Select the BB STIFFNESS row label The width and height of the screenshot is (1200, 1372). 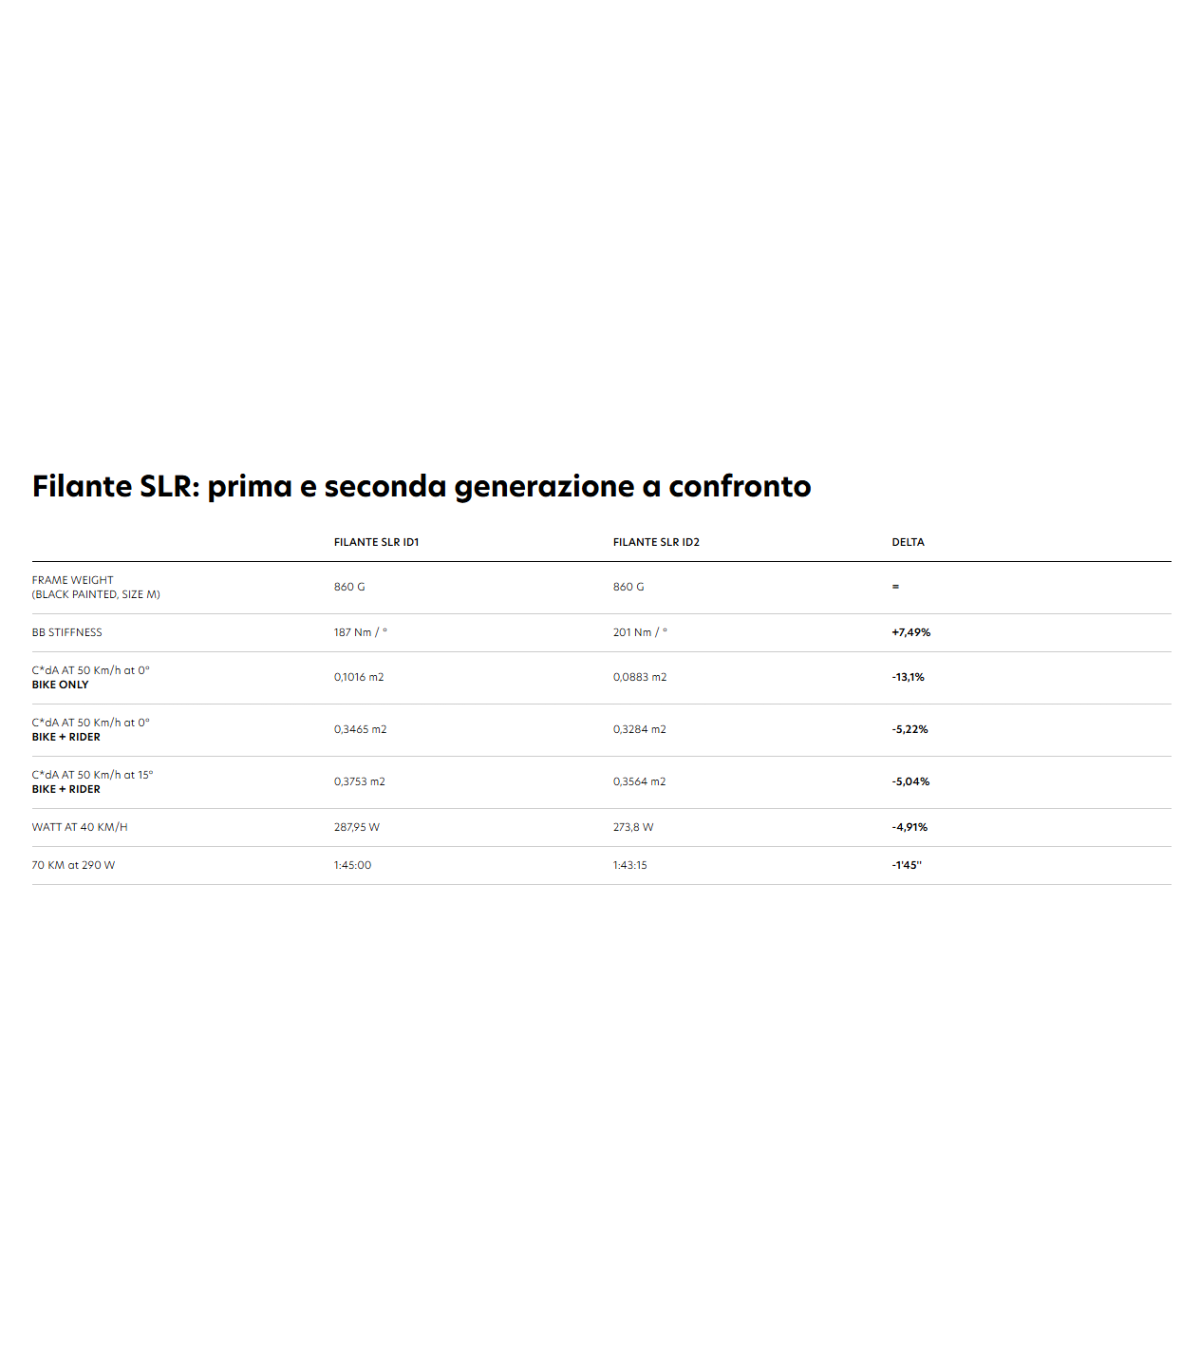click(67, 633)
